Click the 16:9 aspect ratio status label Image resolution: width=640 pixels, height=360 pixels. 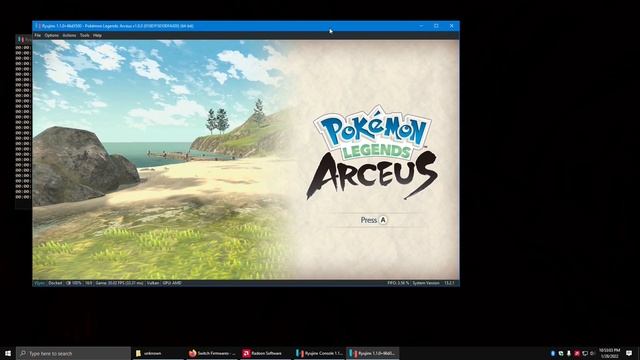(88, 283)
